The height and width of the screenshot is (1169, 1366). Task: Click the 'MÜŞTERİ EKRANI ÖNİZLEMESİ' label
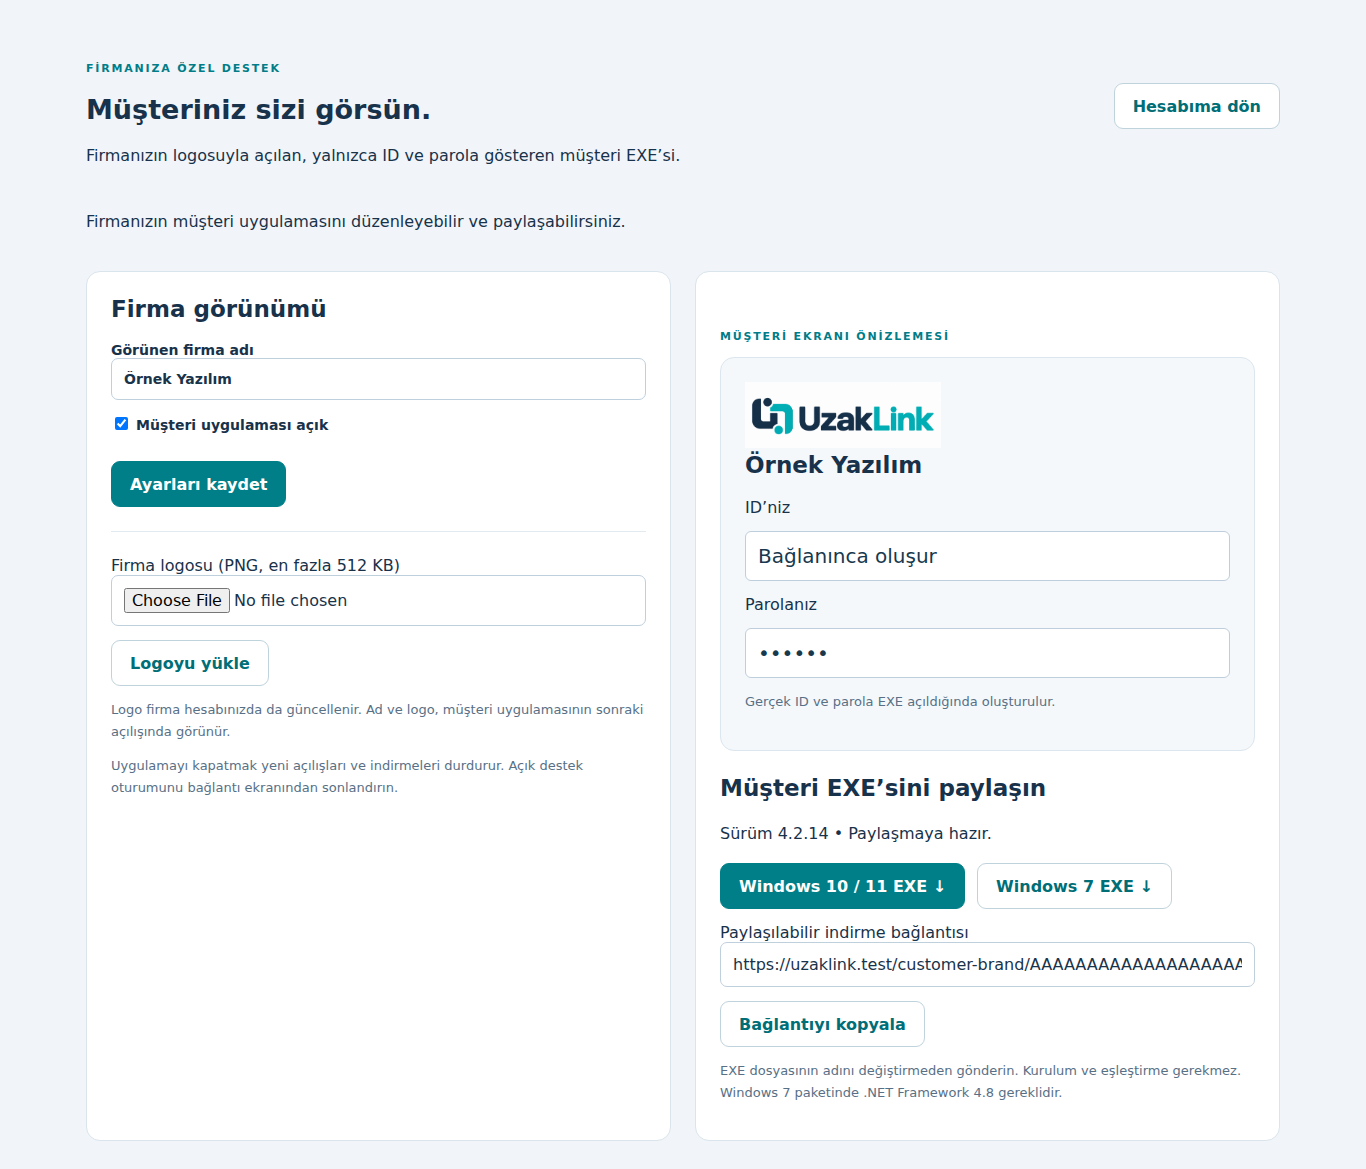835,336
